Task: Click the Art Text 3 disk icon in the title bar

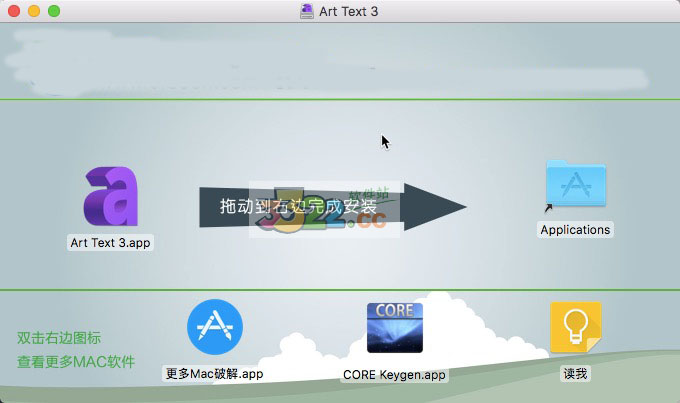Action: [x=307, y=11]
